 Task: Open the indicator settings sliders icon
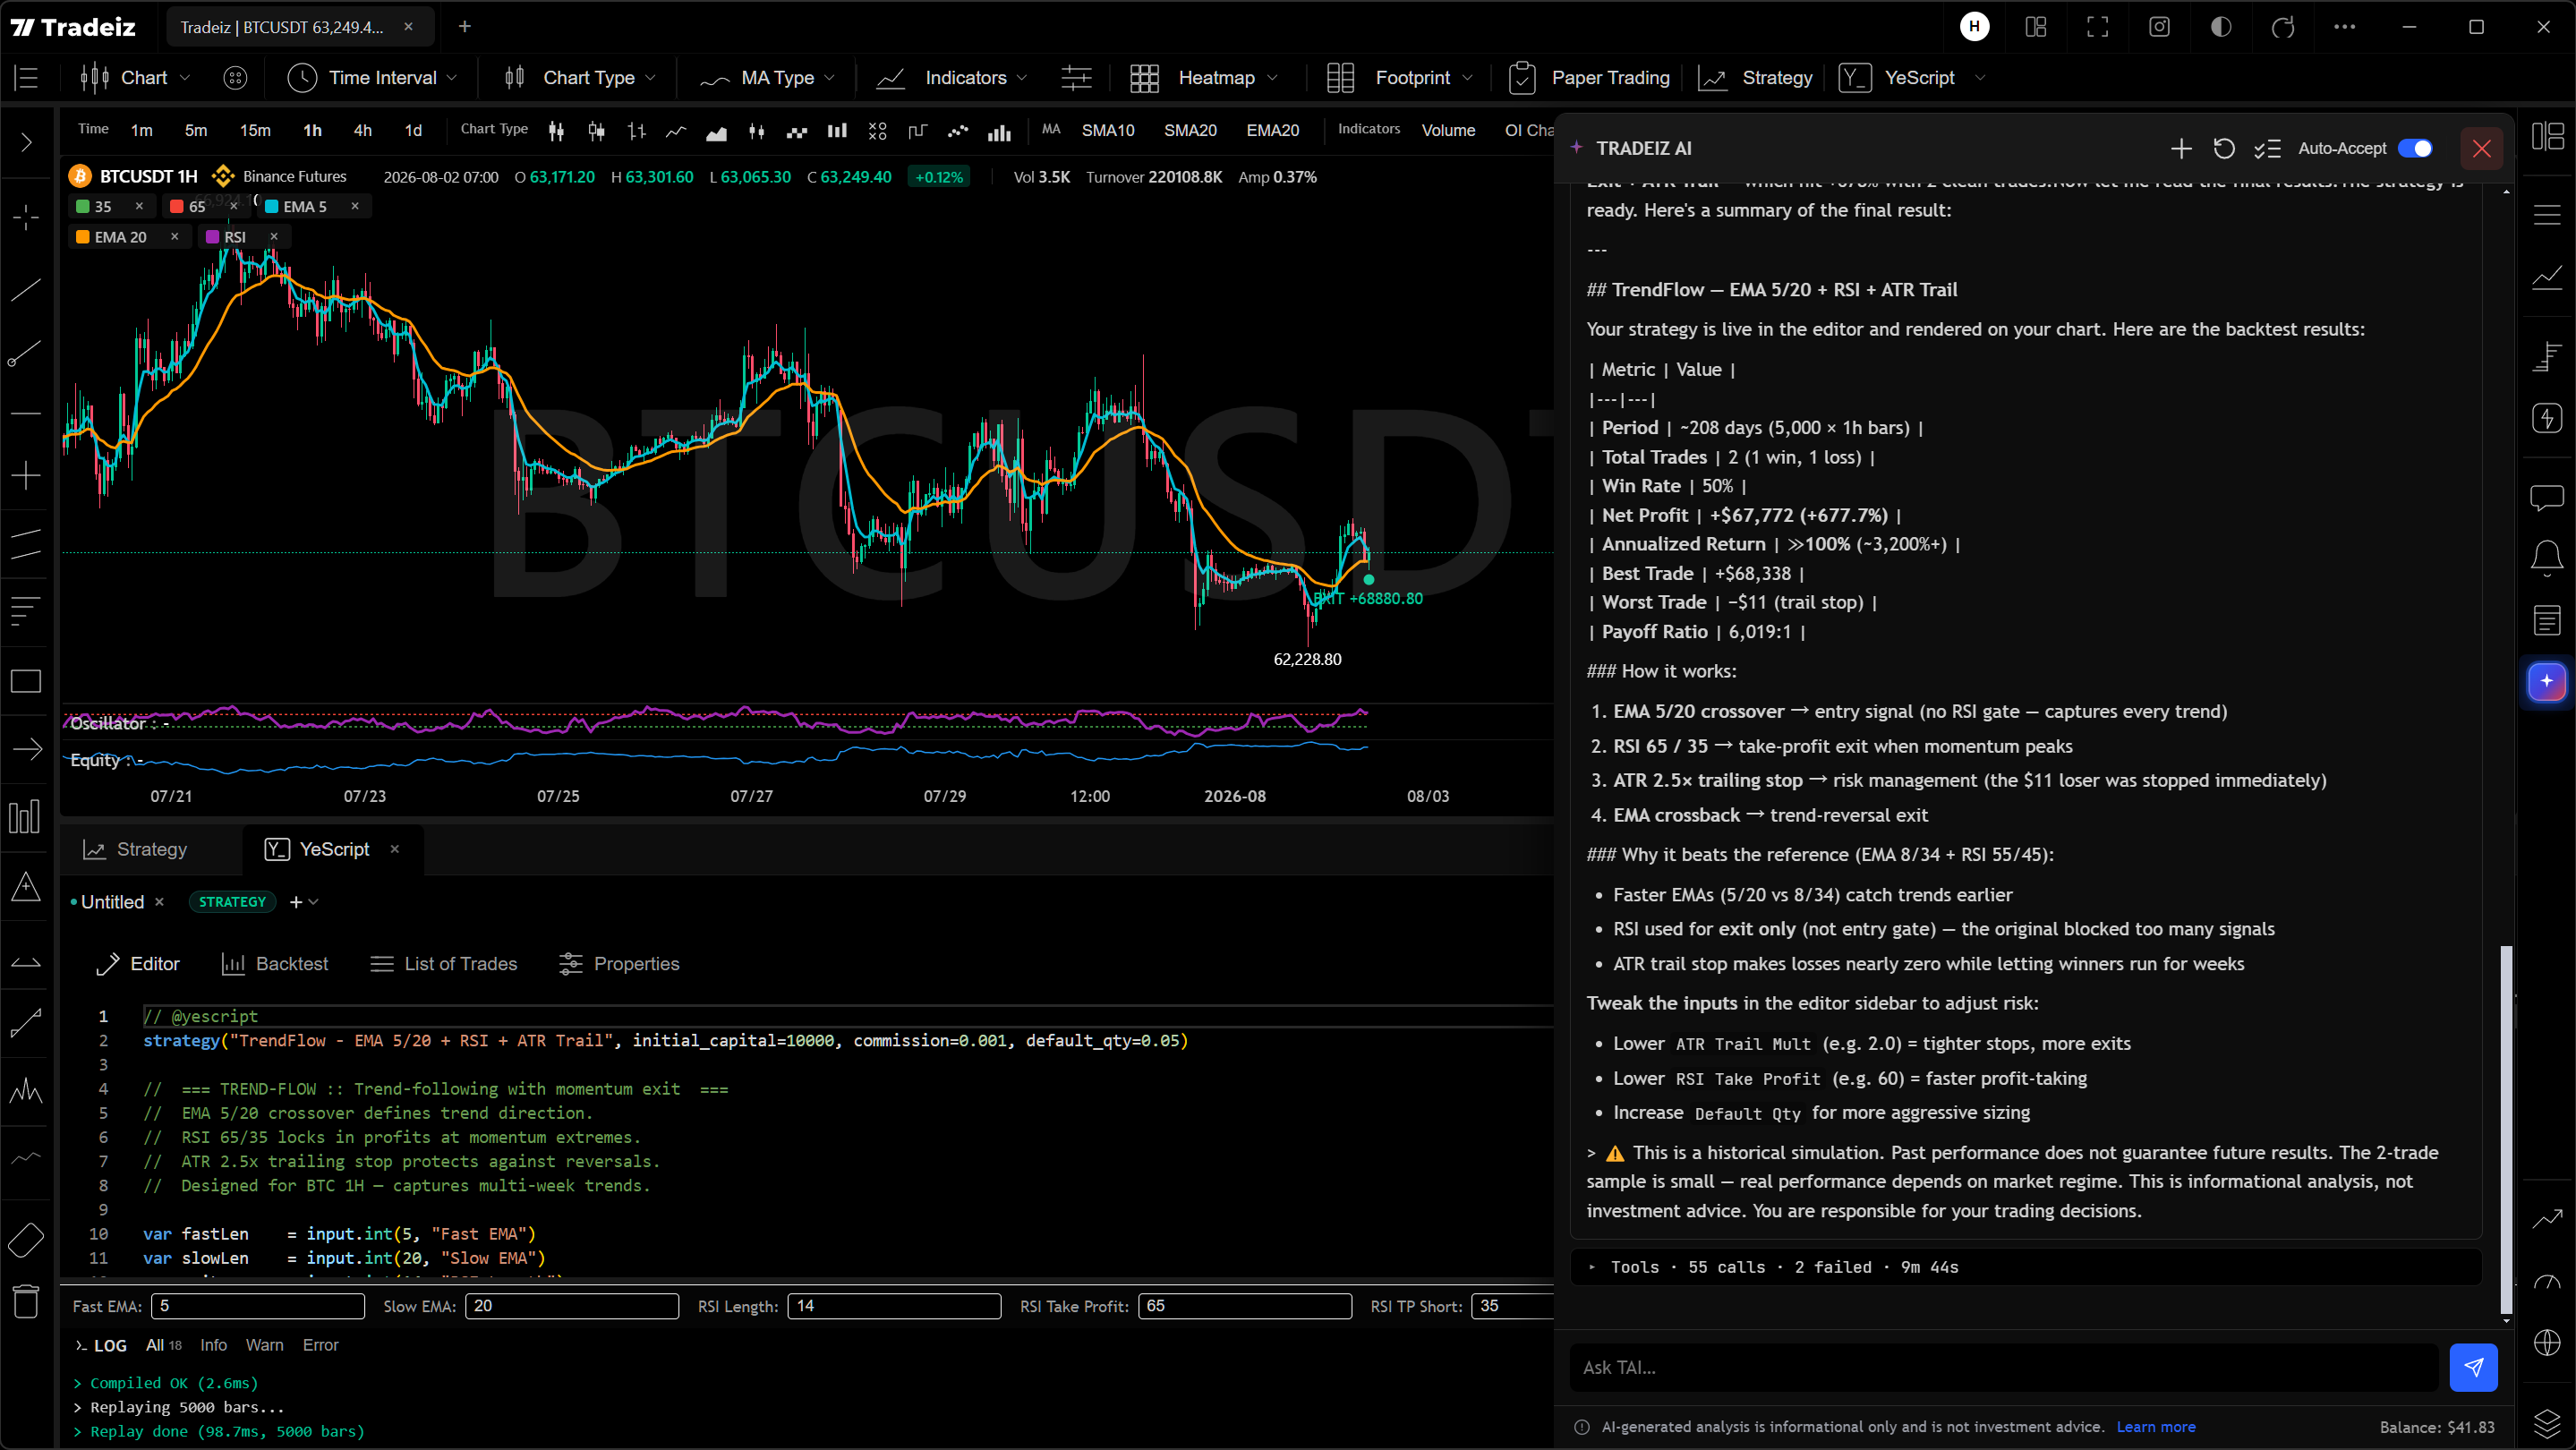click(x=1076, y=78)
